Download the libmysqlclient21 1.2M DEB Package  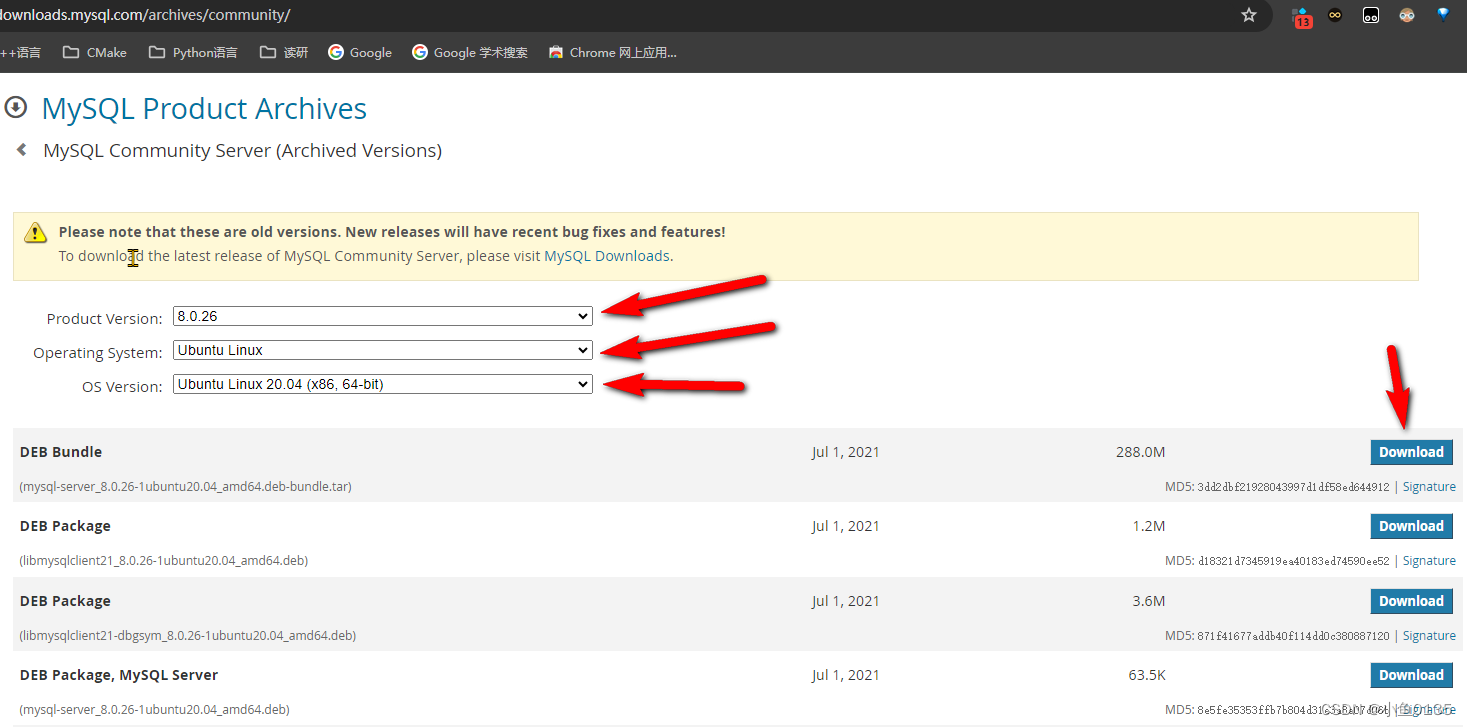click(1411, 526)
